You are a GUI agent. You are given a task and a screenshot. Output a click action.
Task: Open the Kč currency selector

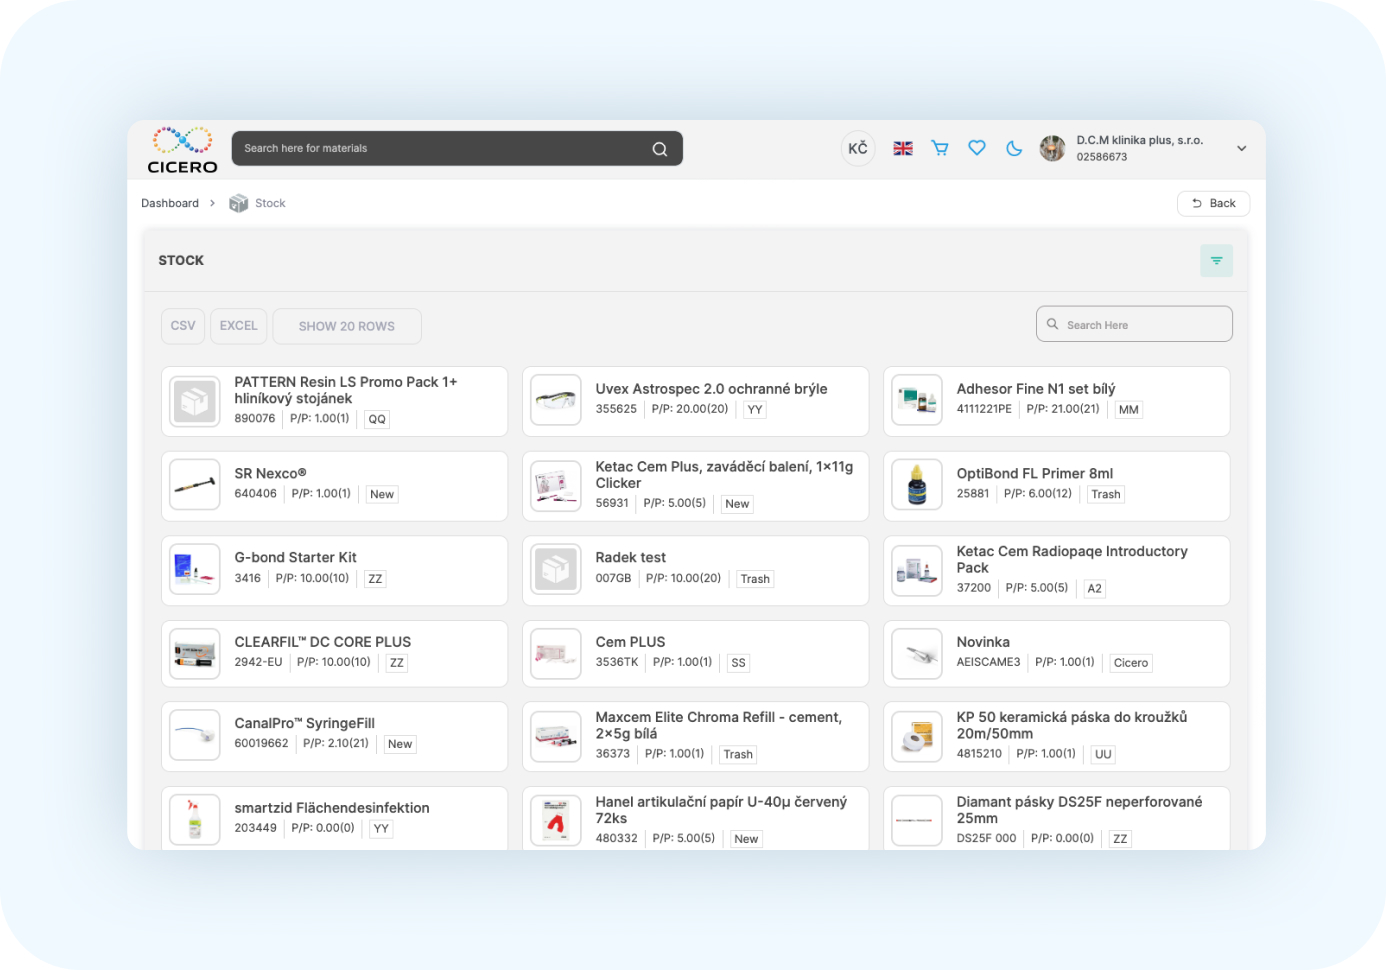[x=858, y=148]
